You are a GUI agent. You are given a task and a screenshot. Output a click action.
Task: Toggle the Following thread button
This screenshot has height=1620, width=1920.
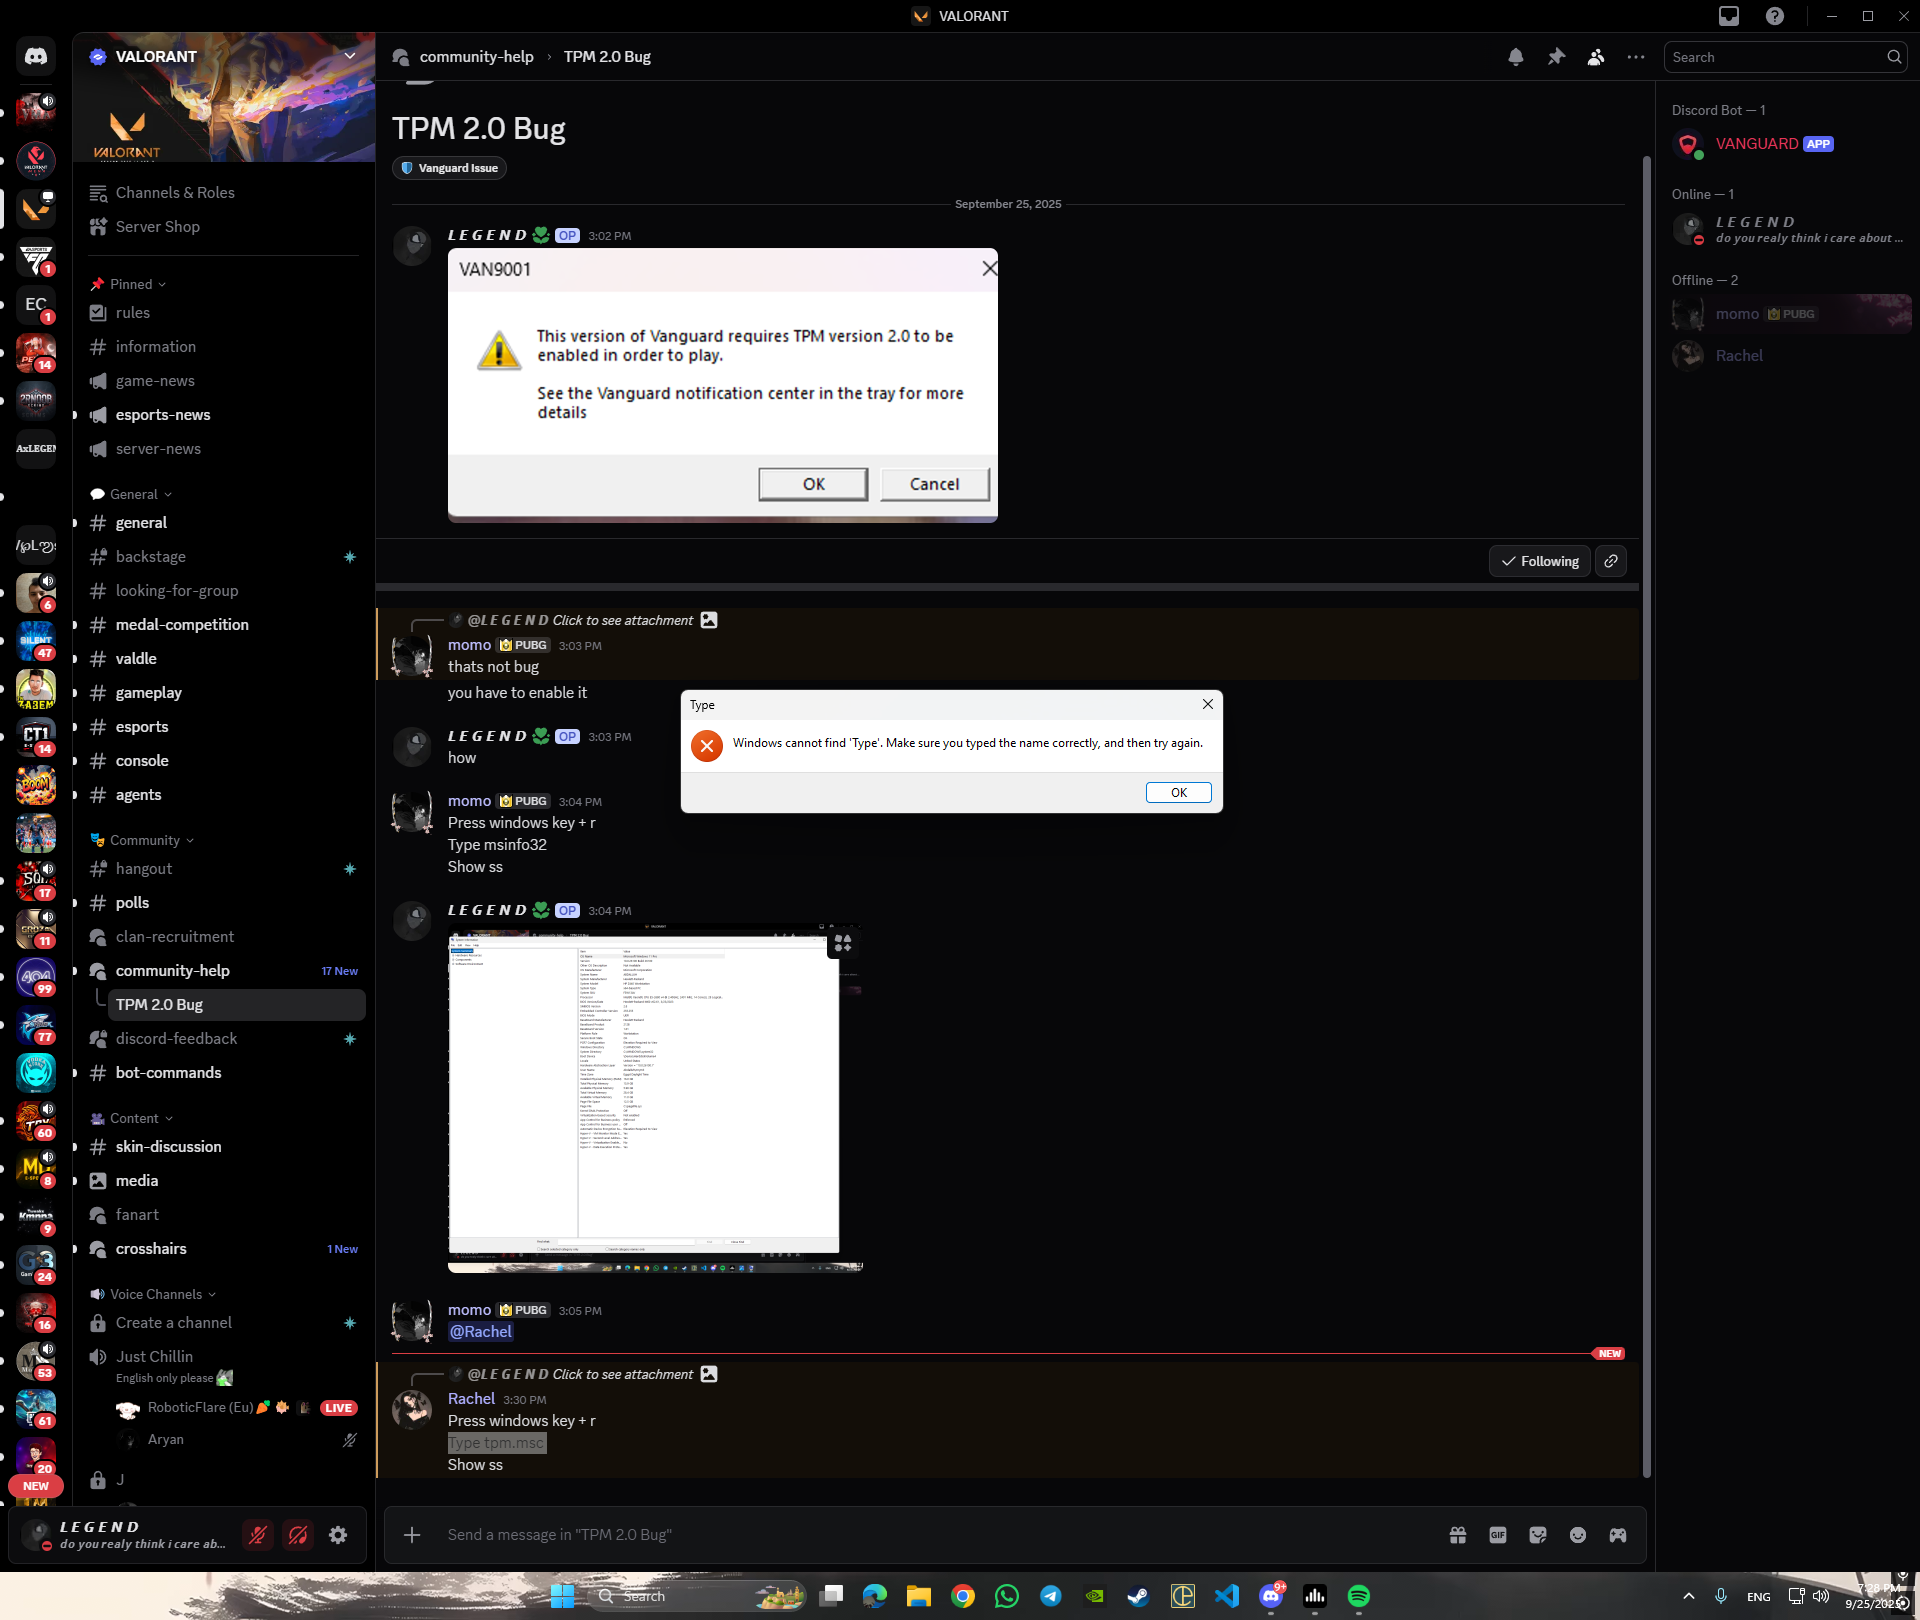point(1540,561)
